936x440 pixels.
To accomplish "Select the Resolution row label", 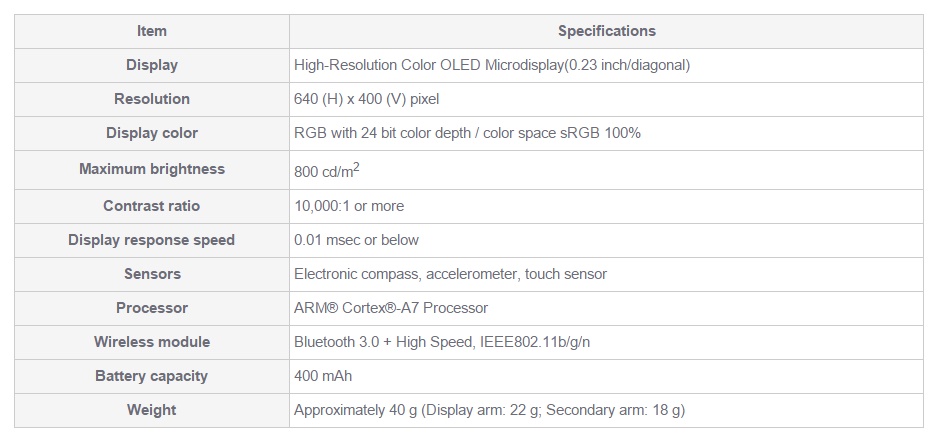I will 152,99.
